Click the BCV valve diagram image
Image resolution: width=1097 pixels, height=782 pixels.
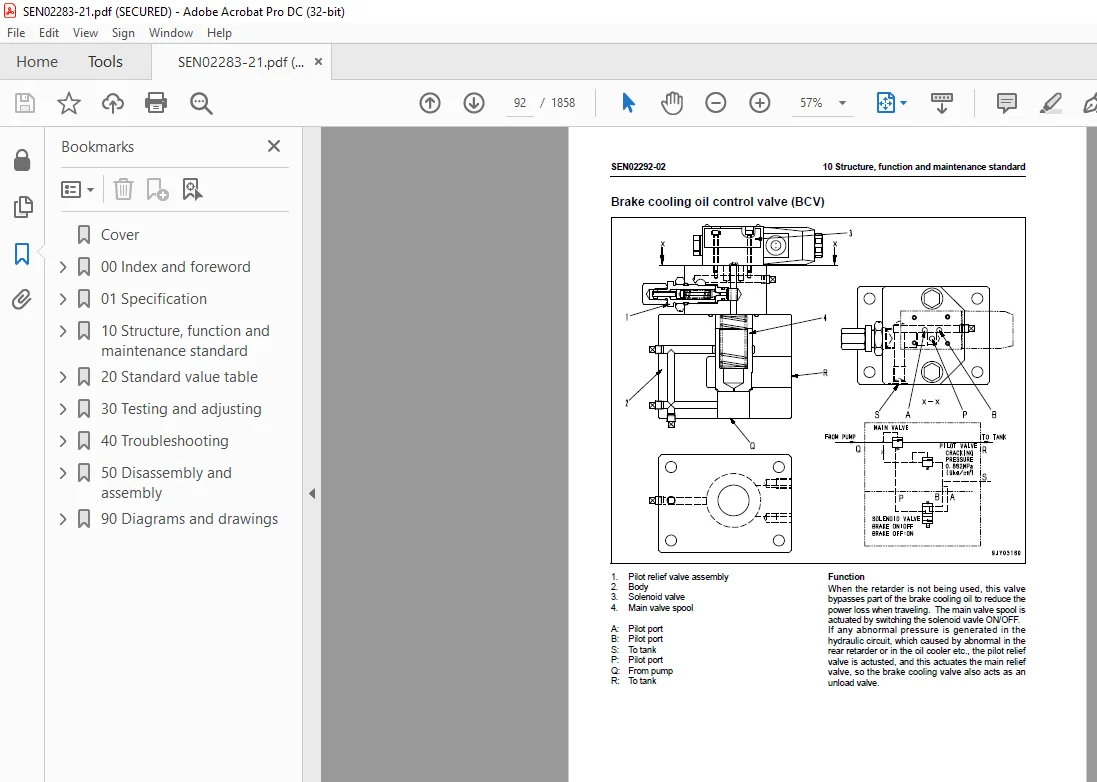(x=818, y=390)
